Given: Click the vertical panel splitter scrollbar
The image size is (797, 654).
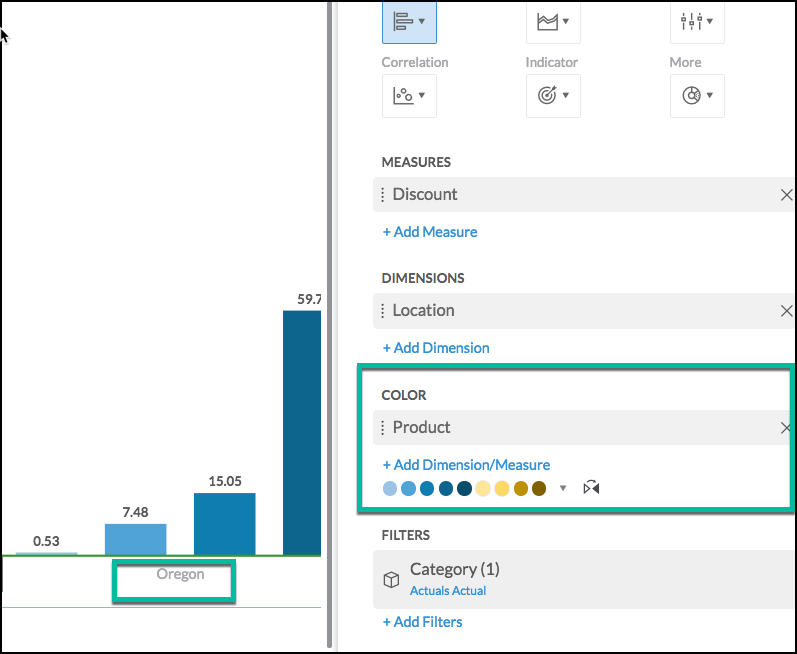Looking at the screenshot, I should click(x=329, y=325).
